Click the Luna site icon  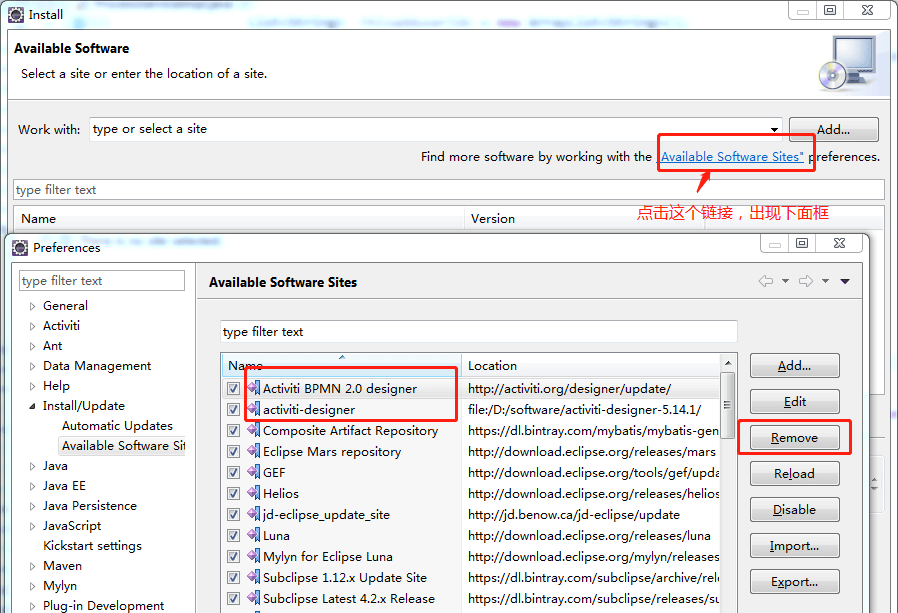(x=254, y=535)
